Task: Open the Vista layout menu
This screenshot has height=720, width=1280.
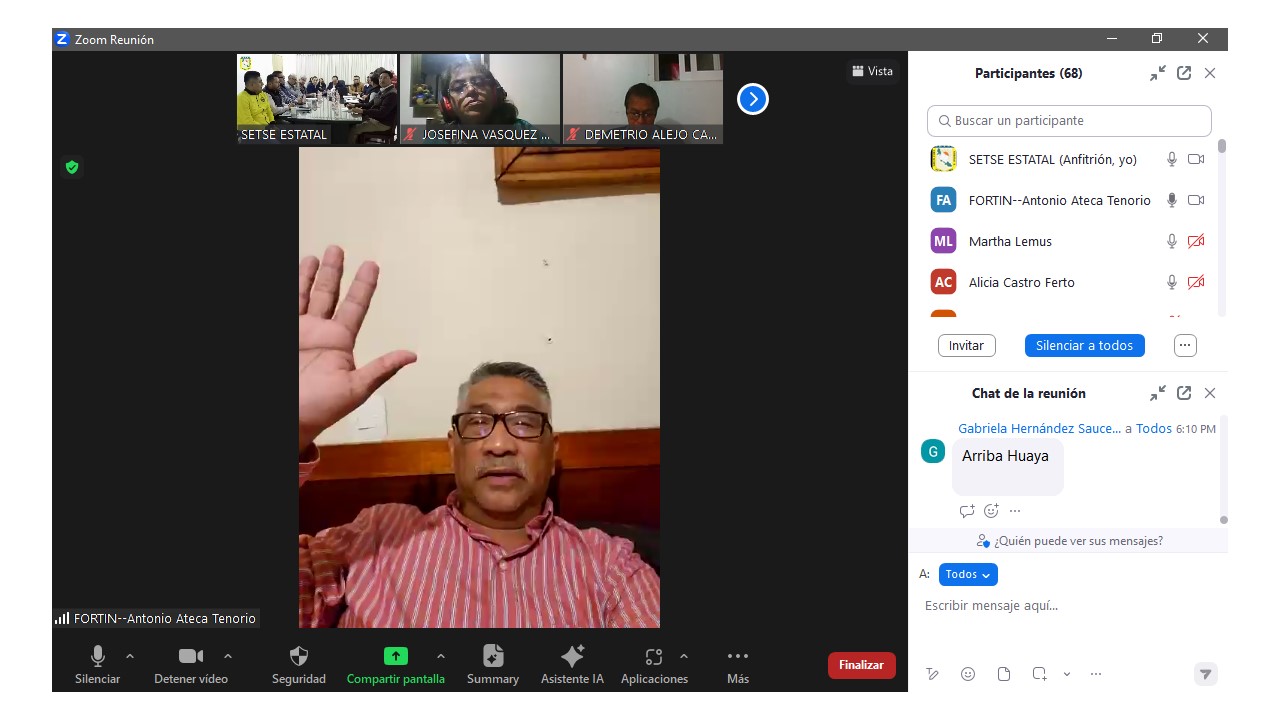Action: pyautogui.click(x=872, y=71)
